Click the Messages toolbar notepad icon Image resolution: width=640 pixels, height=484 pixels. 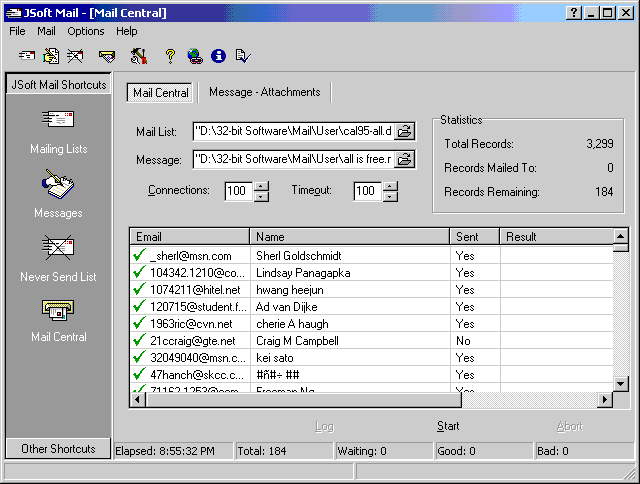tap(51, 56)
